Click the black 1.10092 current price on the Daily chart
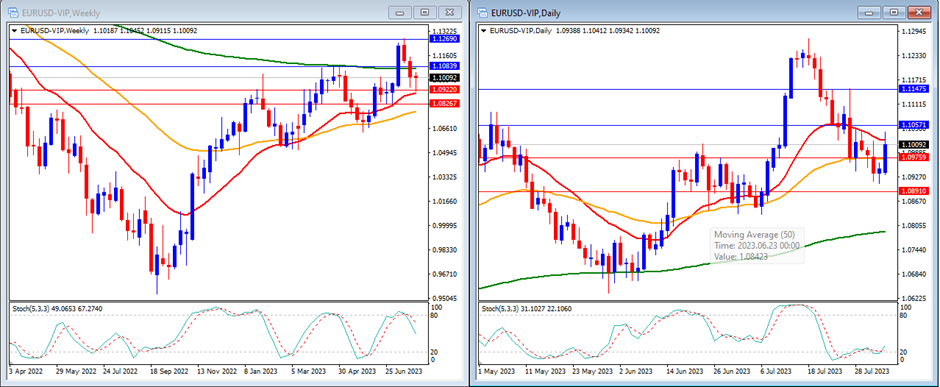The image size is (940, 387). point(914,144)
